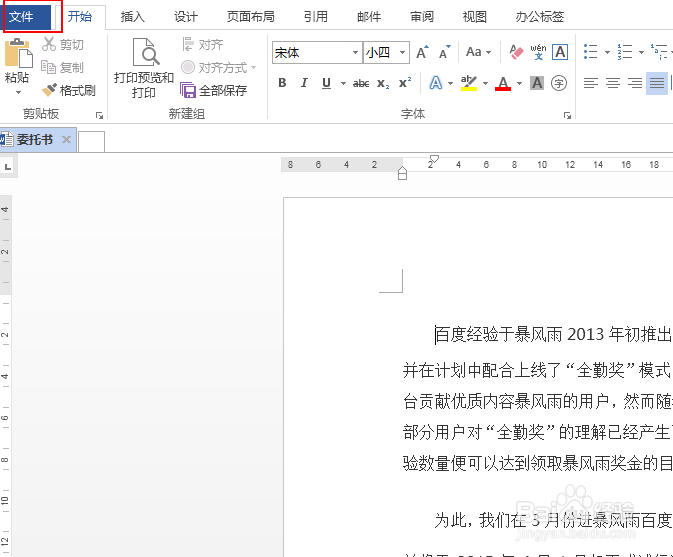Click the grow font icon
The height and width of the screenshot is (557, 673).
click(x=422, y=52)
